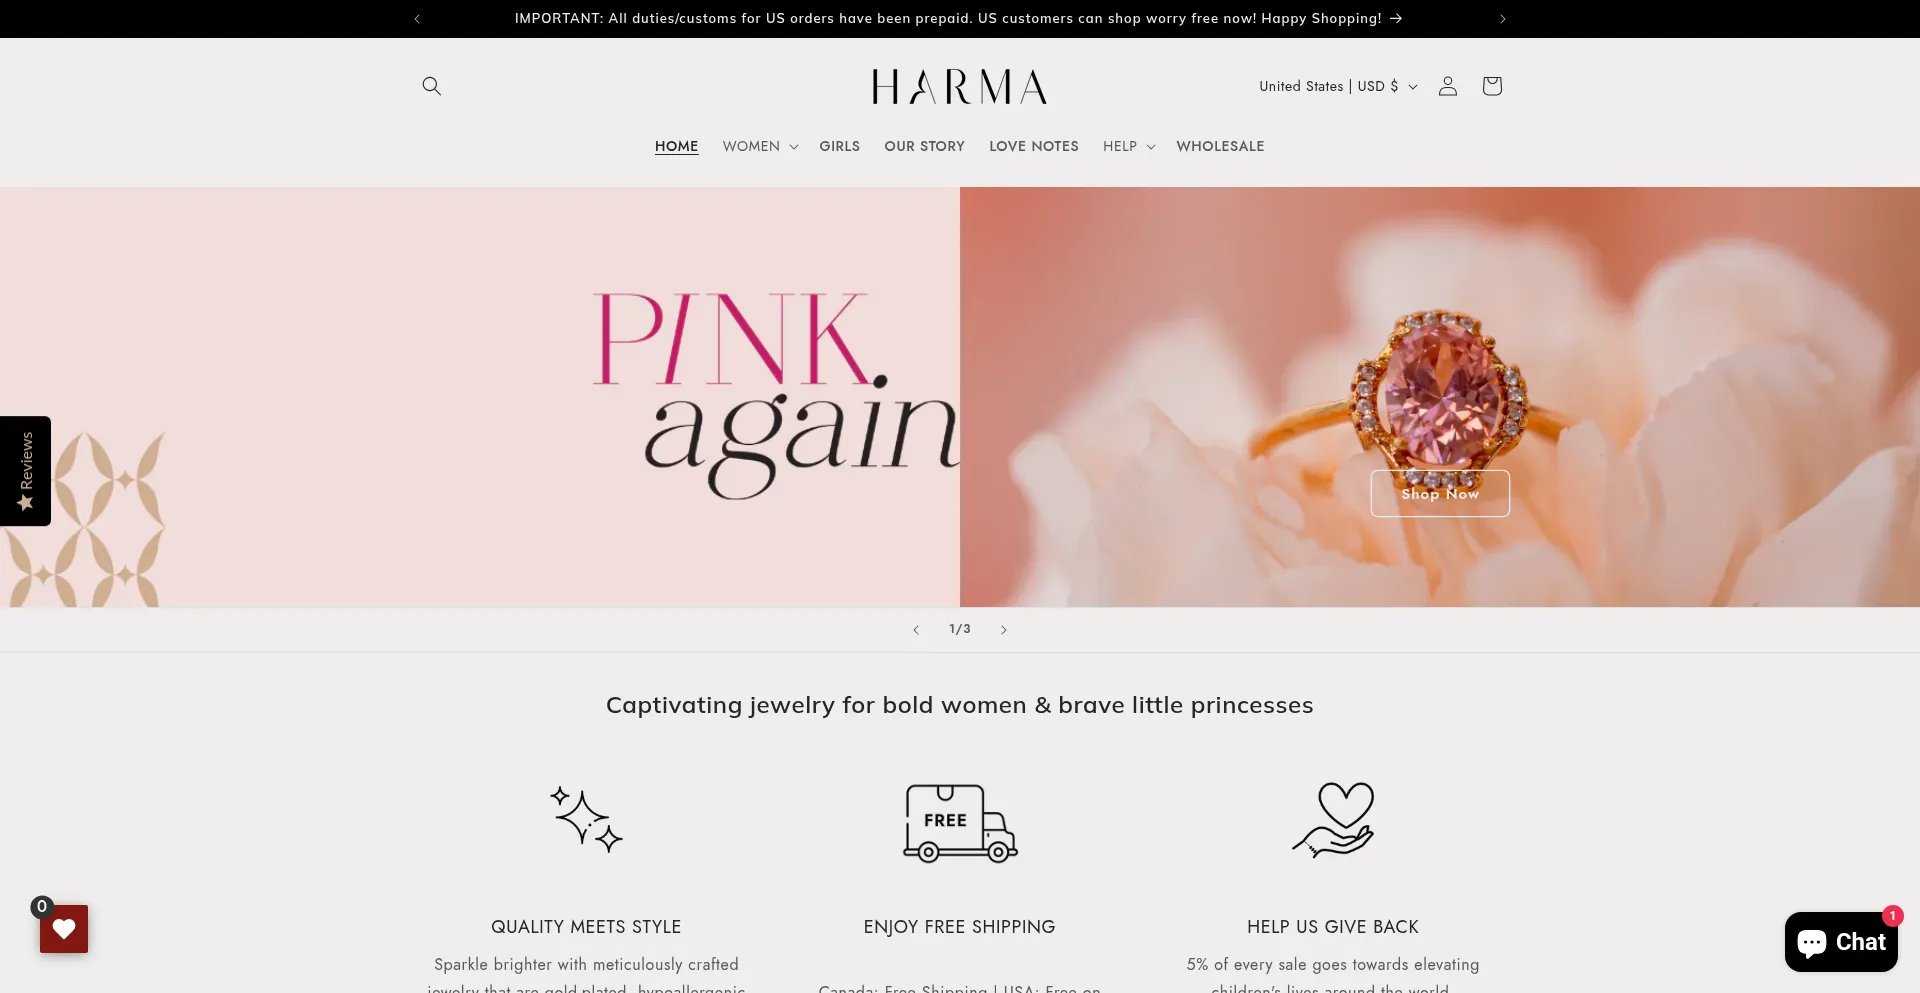Screen dimensions: 1920x993
Task: Click the heart-in-hand give back icon
Action: tap(1333, 820)
